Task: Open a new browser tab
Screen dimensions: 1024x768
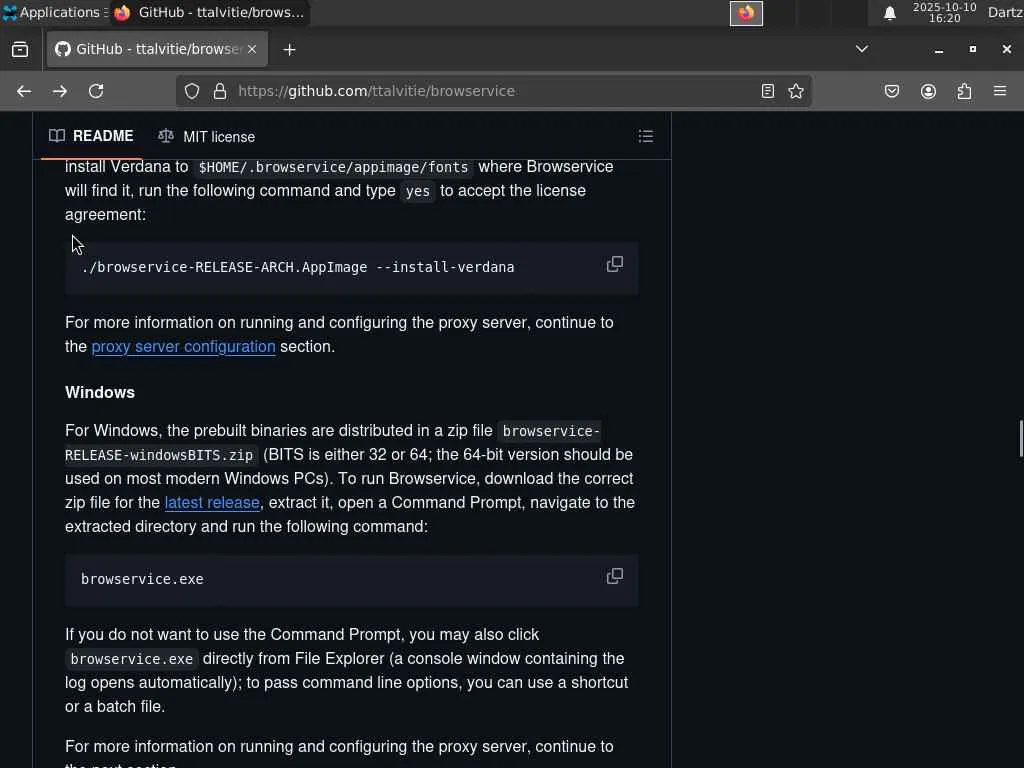Action: [289, 50]
